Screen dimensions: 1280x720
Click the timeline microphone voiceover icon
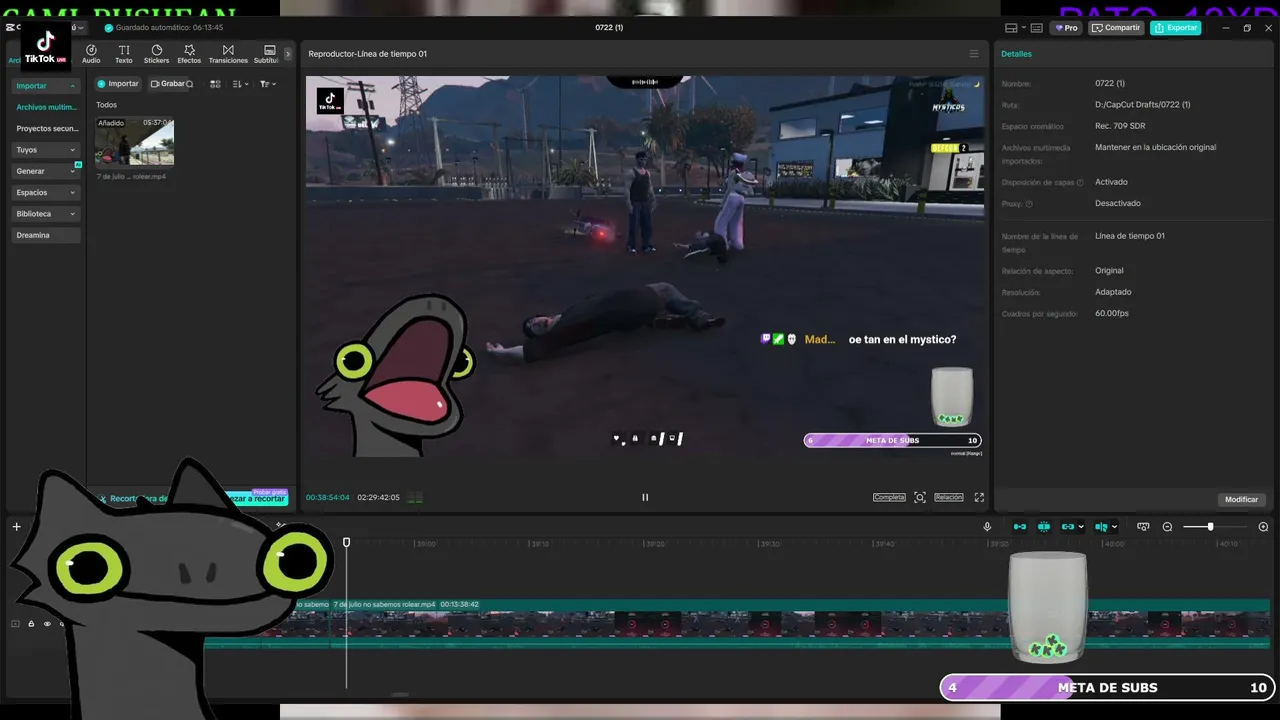[987, 527]
